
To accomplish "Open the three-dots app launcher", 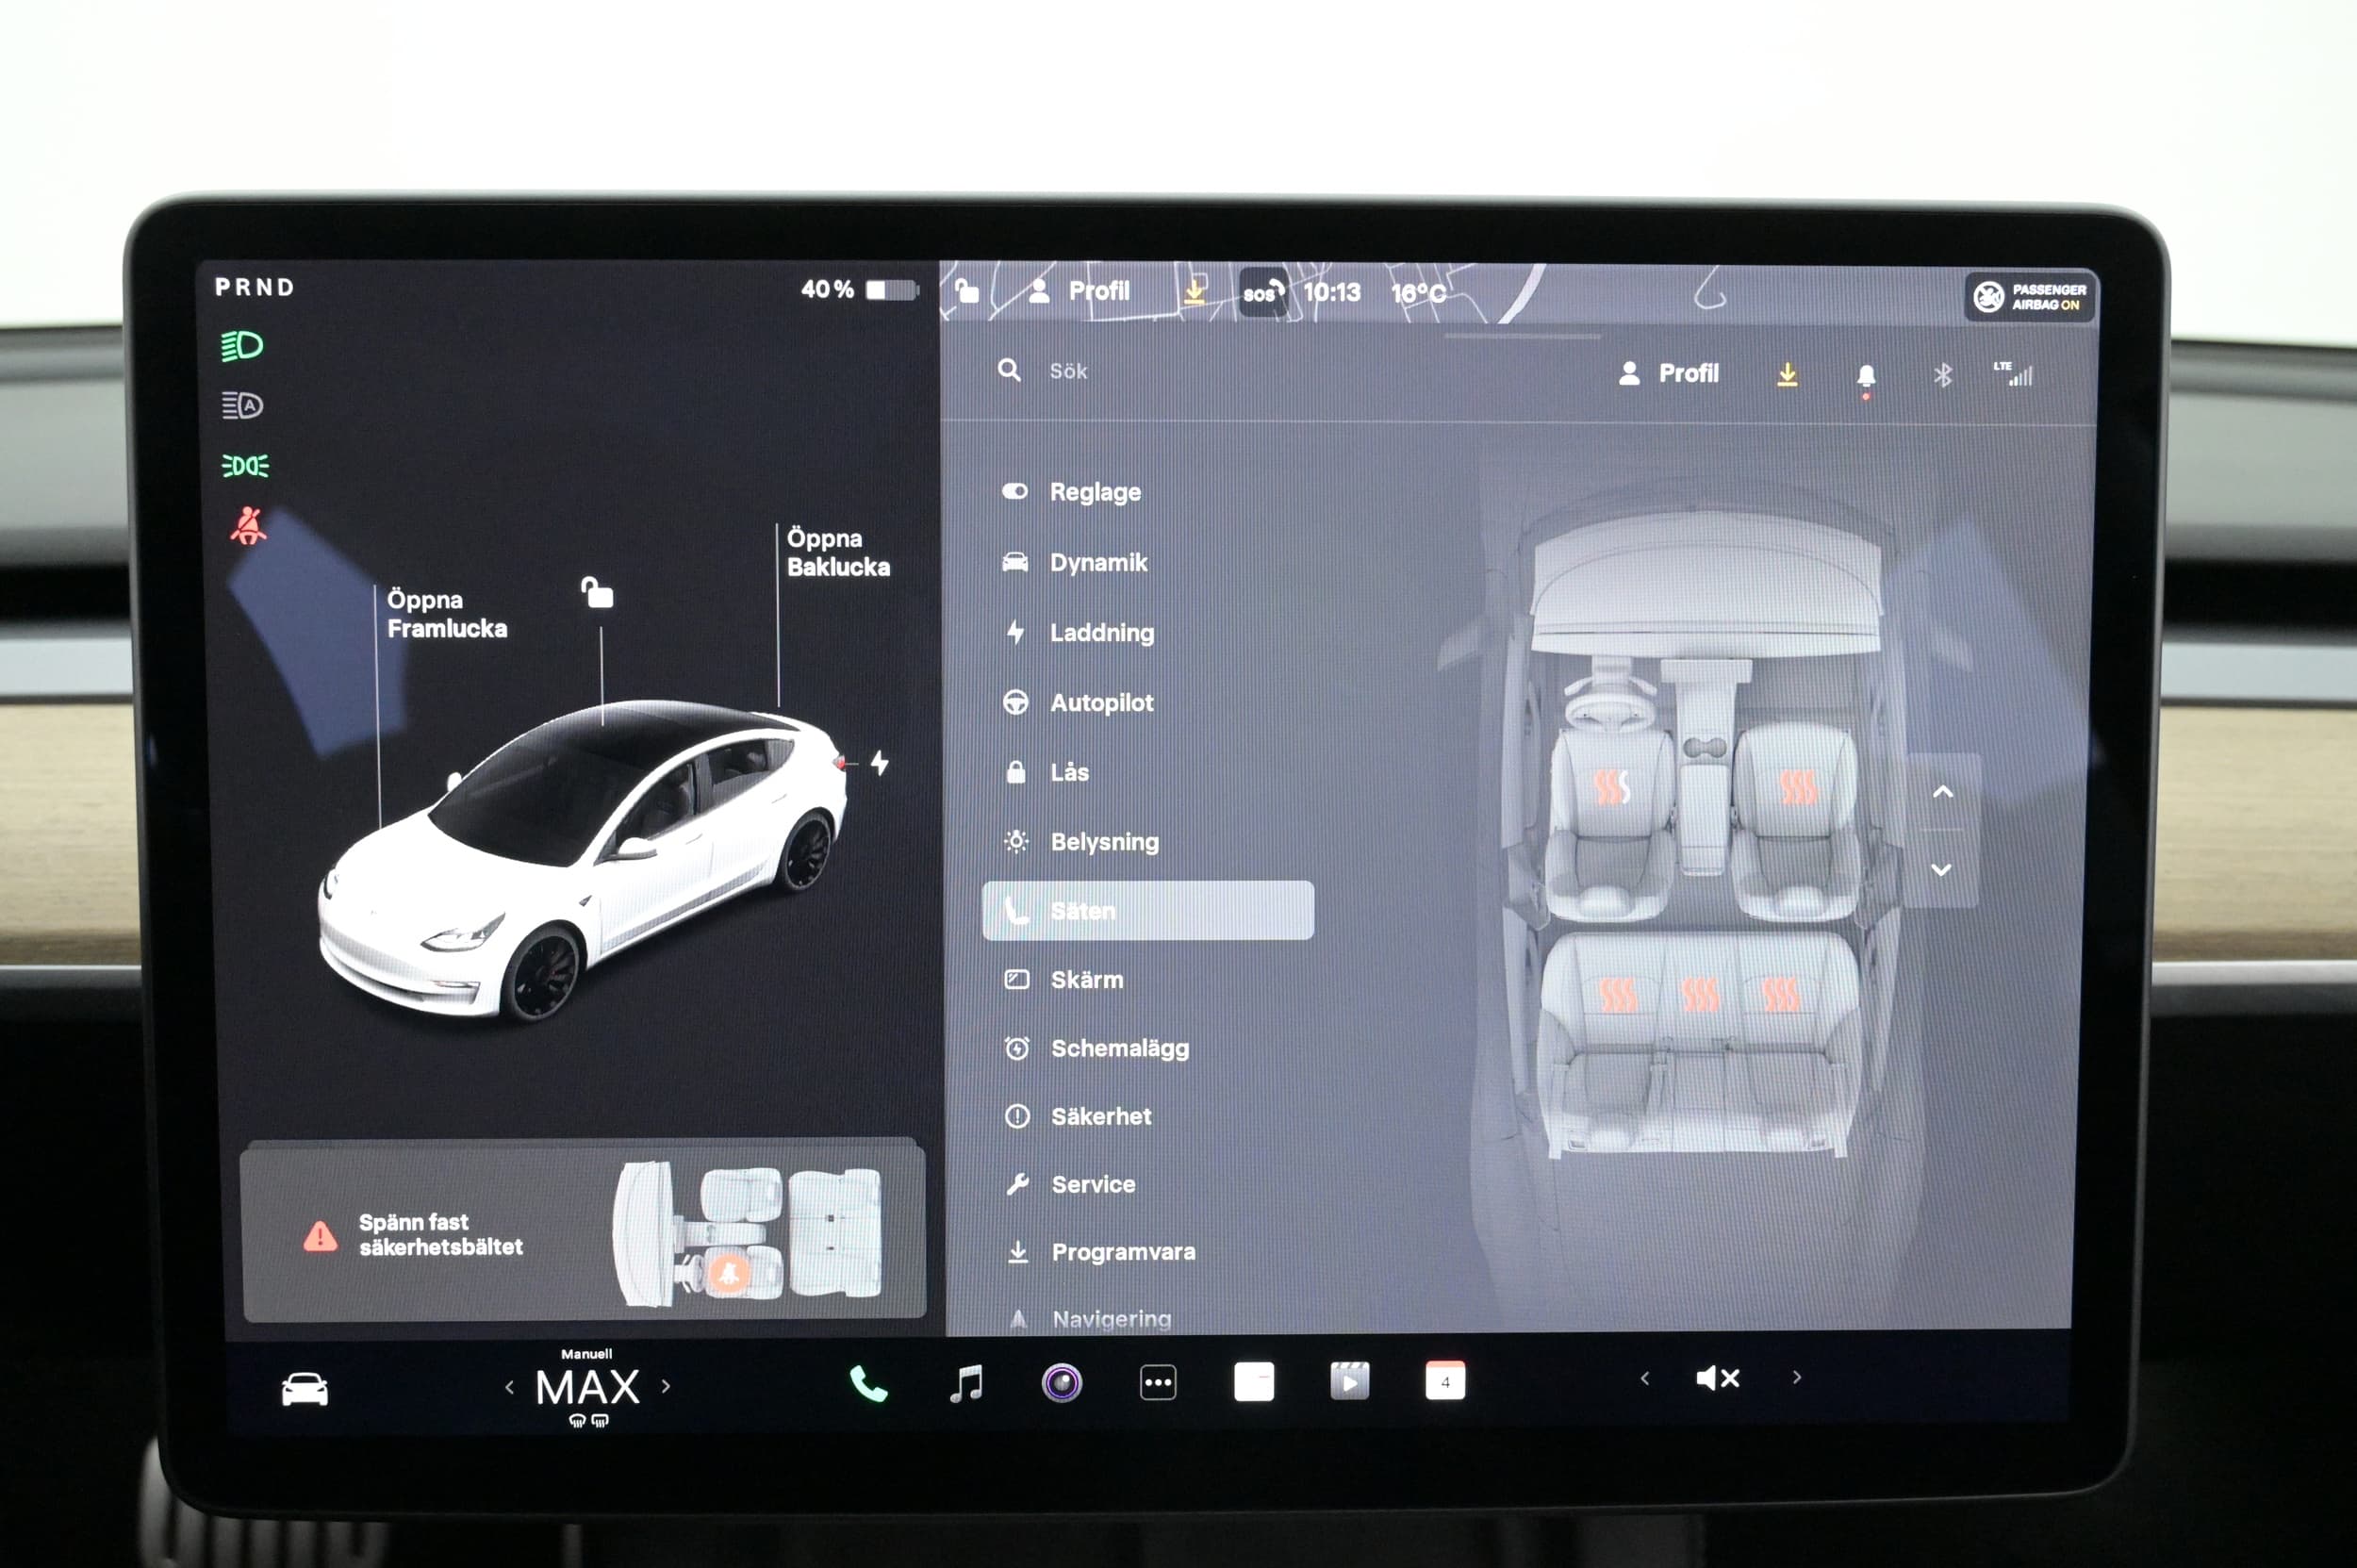I will click(x=1157, y=1383).
